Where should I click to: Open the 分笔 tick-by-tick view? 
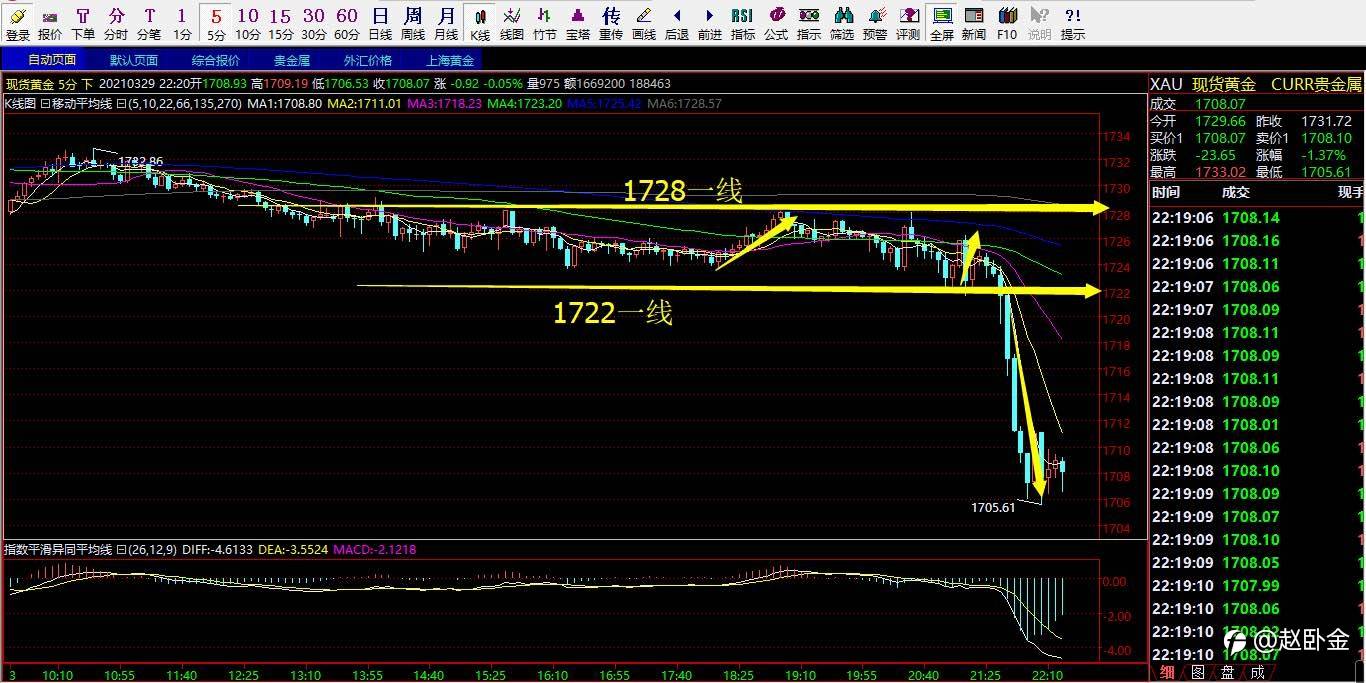[x=149, y=22]
